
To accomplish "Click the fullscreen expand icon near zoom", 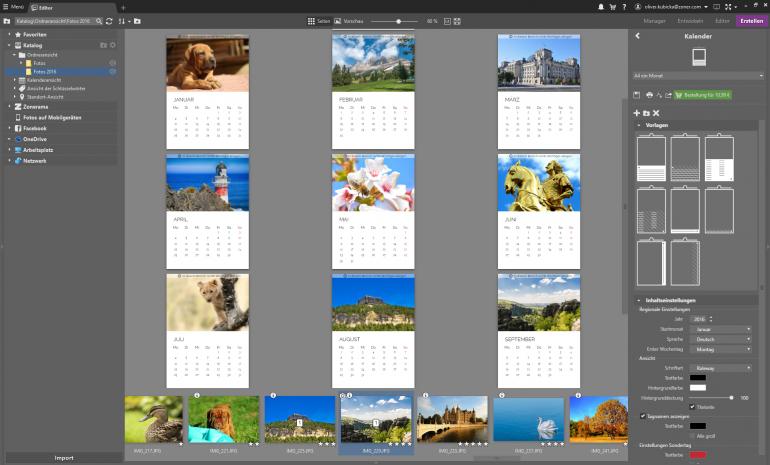I will coord(457,21).
